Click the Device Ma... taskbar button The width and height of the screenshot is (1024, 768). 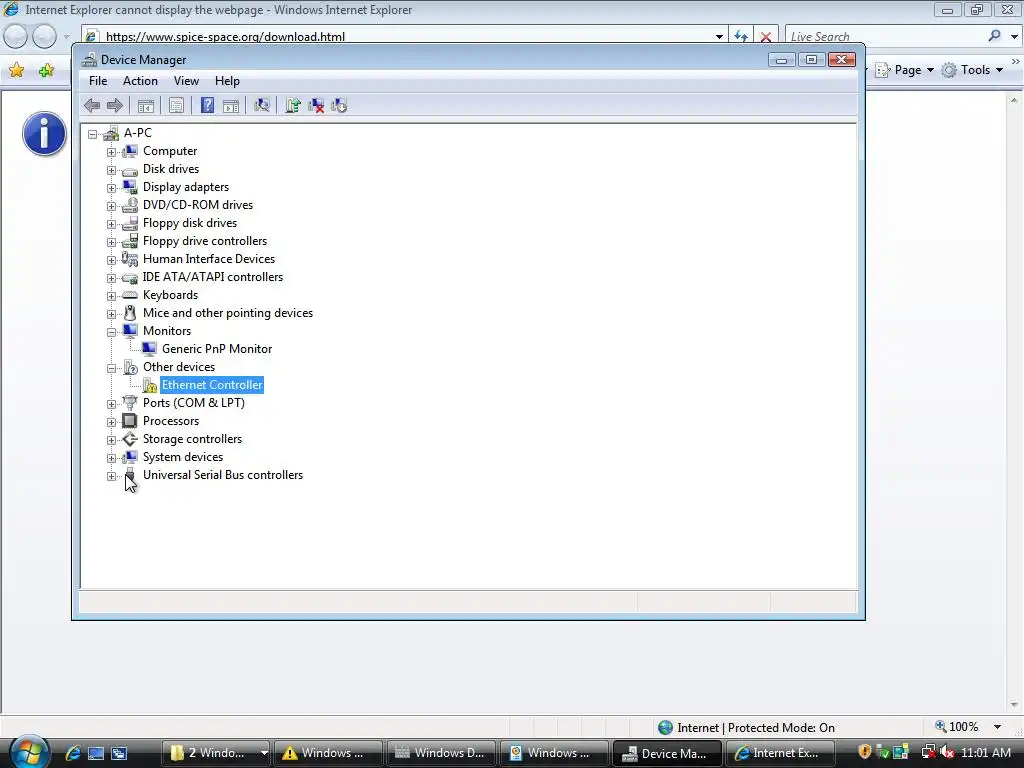pyautogui.click(x=667, y=753)
